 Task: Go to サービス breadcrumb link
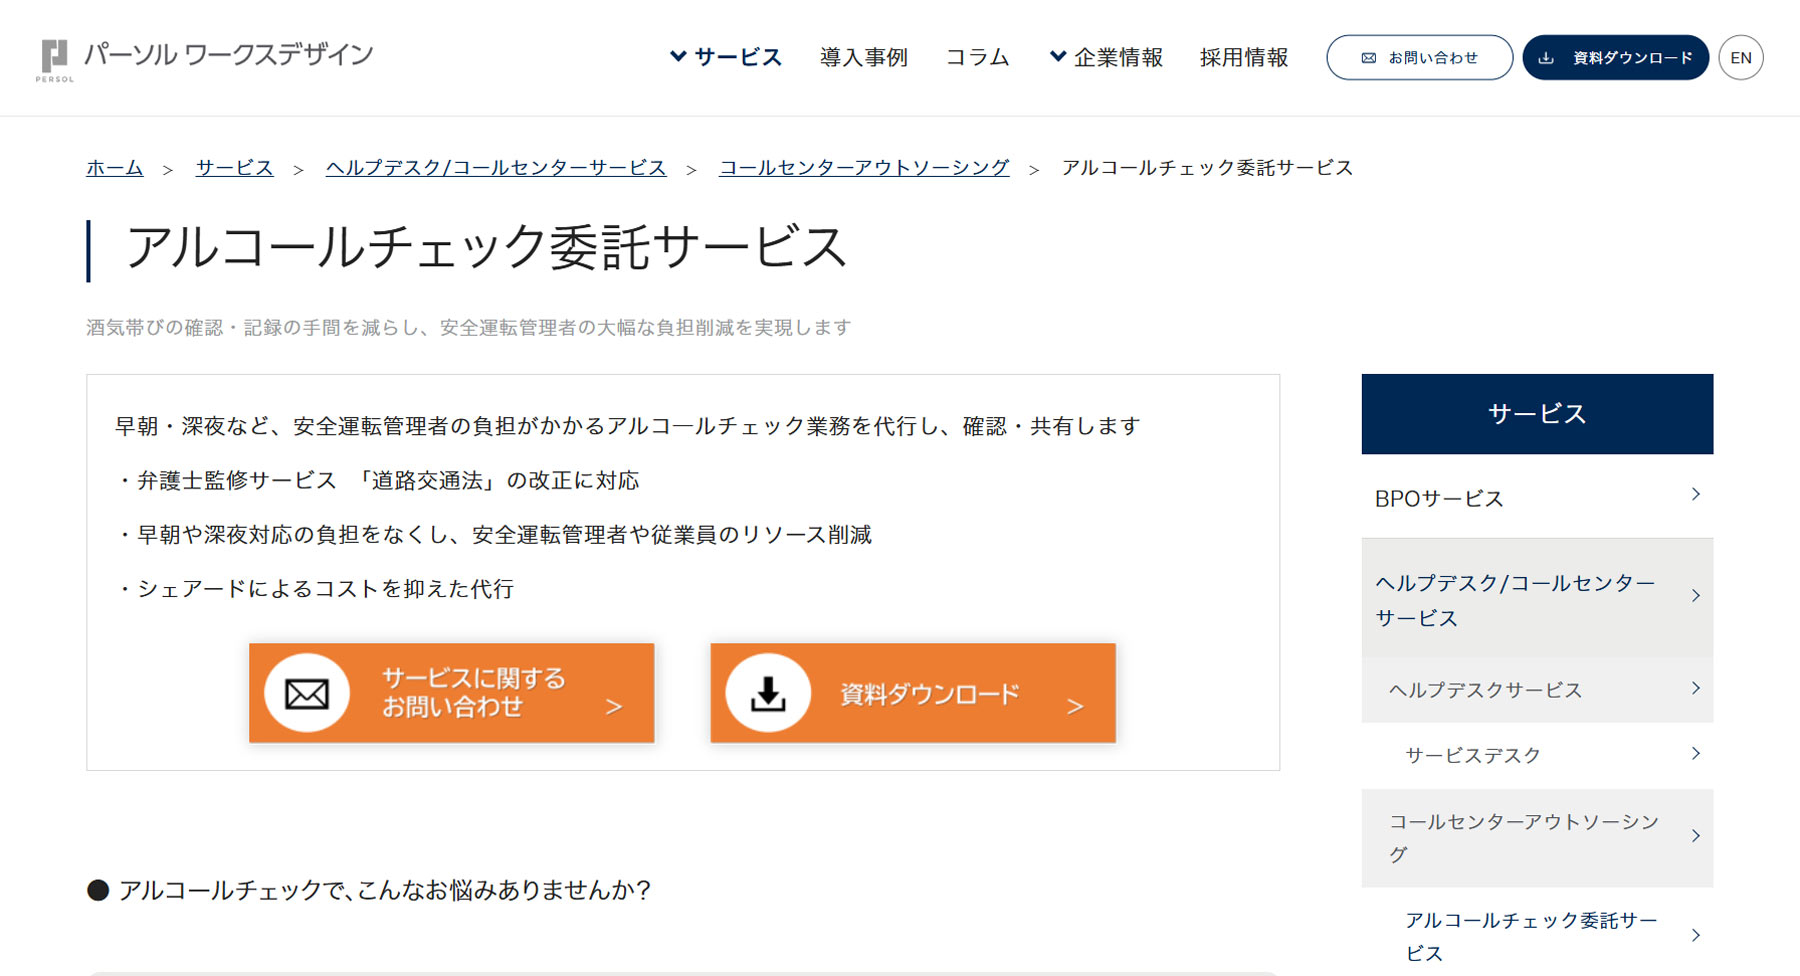click(x=234, y=168)
